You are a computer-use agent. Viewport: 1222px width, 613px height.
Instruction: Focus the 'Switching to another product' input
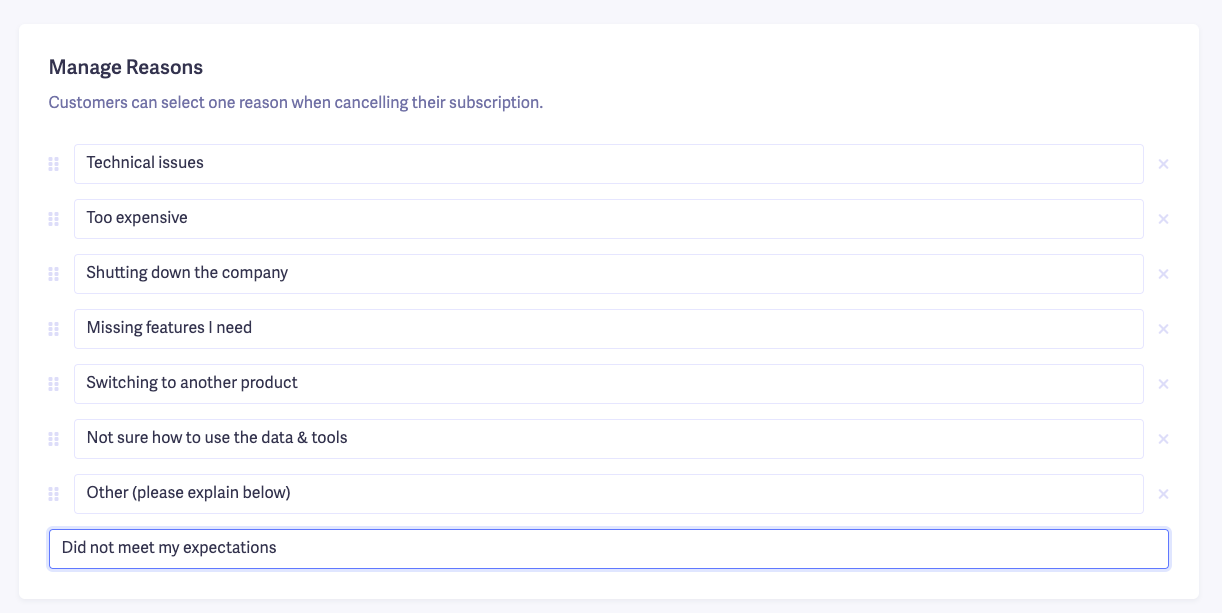coord(608,384)
